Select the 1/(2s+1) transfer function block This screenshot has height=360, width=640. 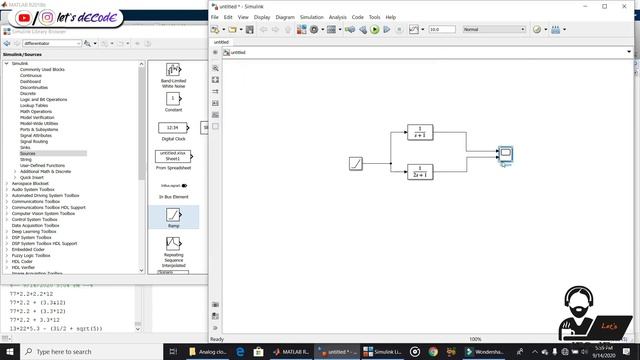click(x=420, y=172)
